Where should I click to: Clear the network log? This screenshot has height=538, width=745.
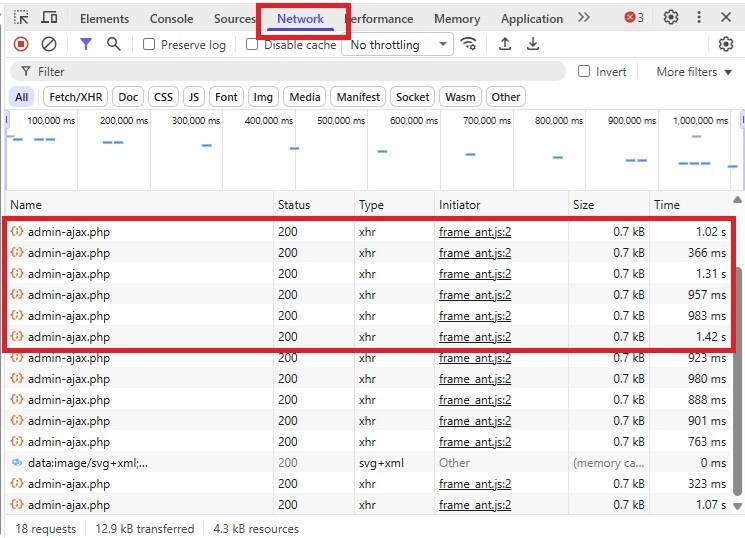(49, 44)
